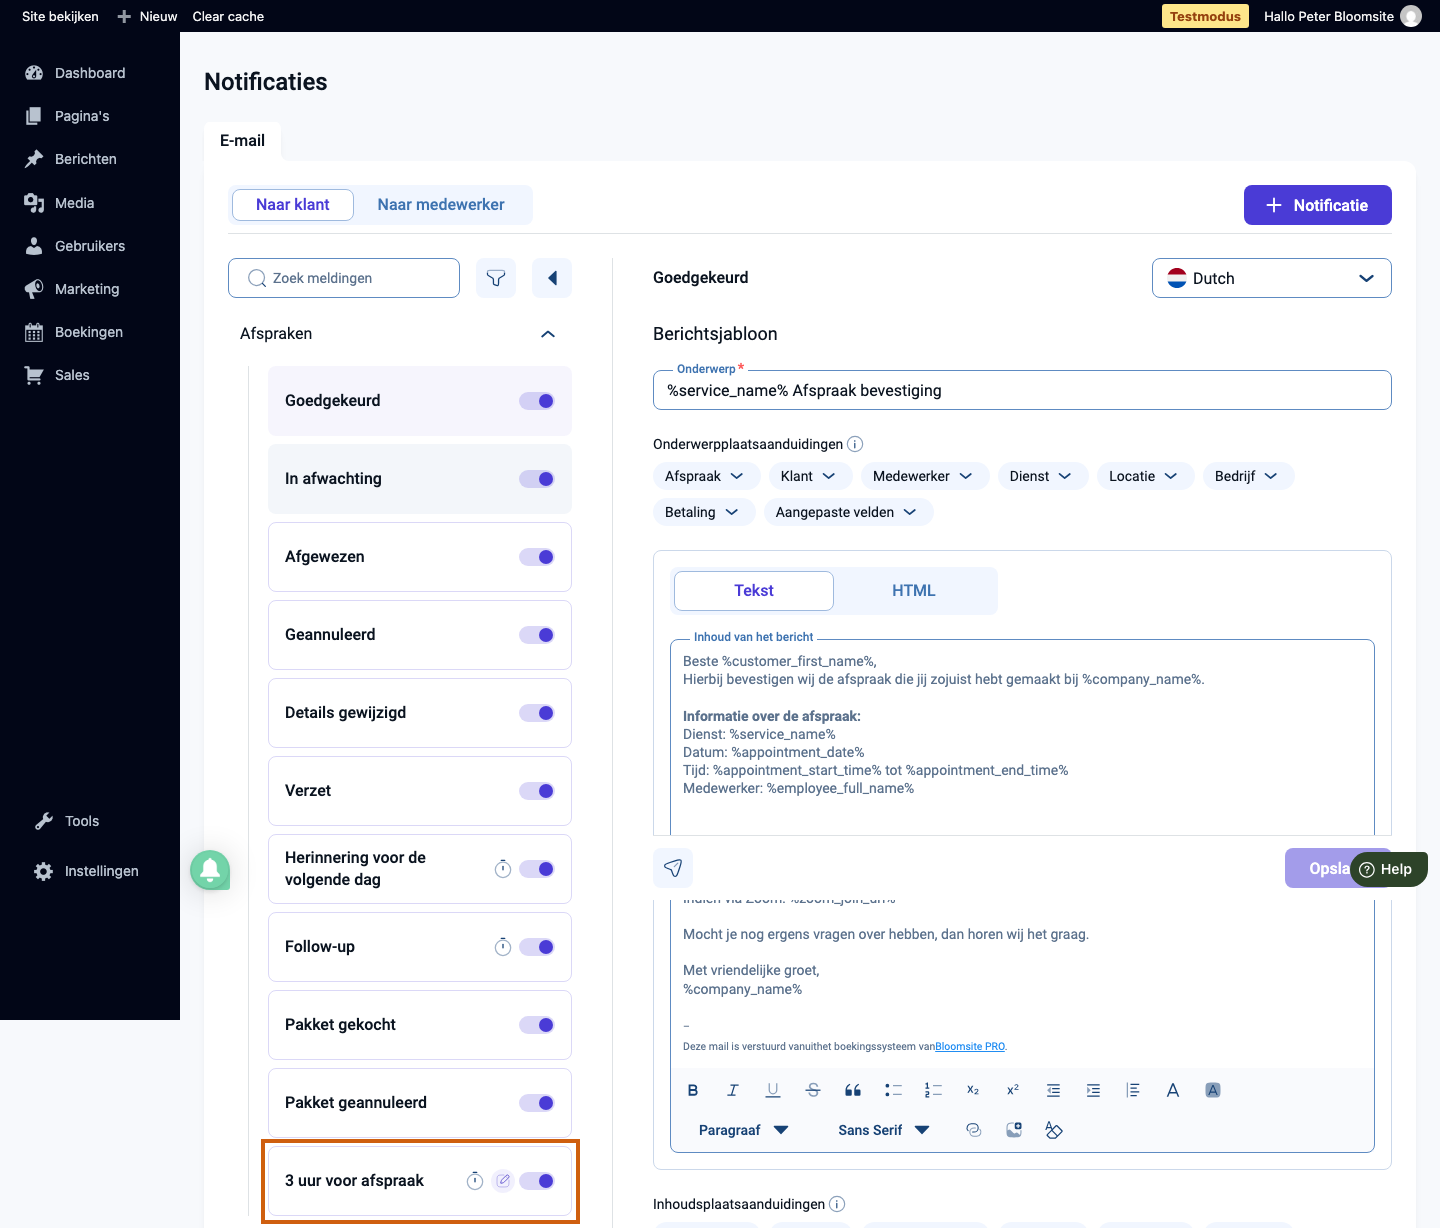The height and width of the screenshot is (1228, 1440).
Task: Decrease the text indent
Action: tap(1053, 1090)
